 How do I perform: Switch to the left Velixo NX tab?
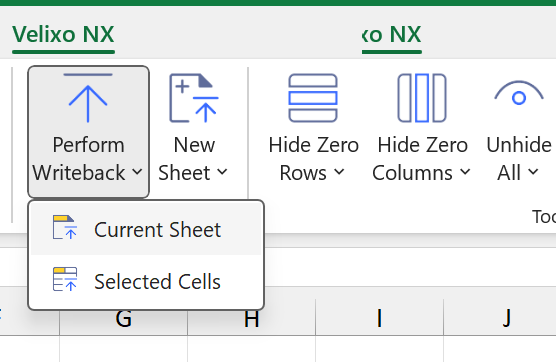63,35
